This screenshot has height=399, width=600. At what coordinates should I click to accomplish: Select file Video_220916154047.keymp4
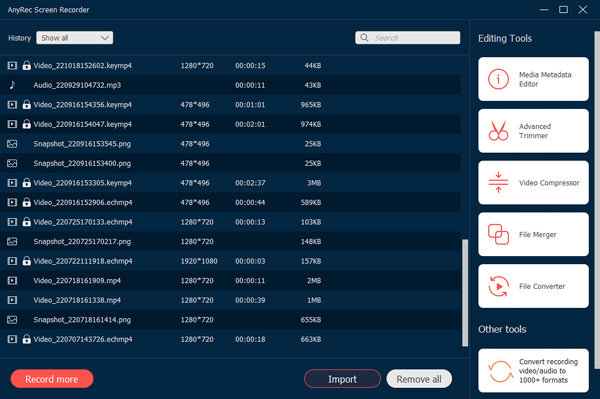coord(230,124)
